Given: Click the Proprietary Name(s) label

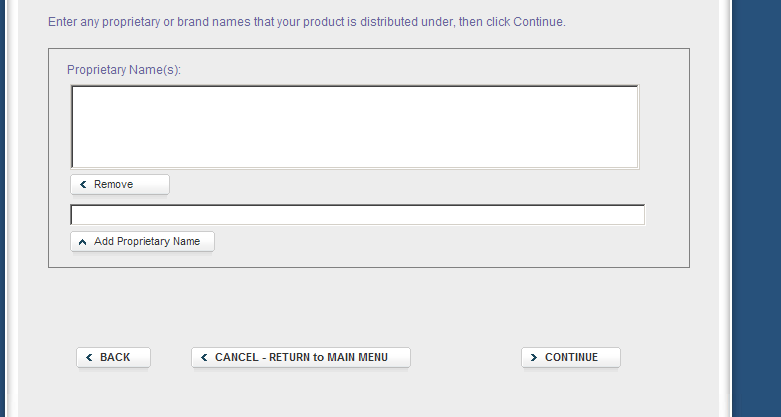Looking at the screenshot, I should pyautogui.click(x=124, y=70).
